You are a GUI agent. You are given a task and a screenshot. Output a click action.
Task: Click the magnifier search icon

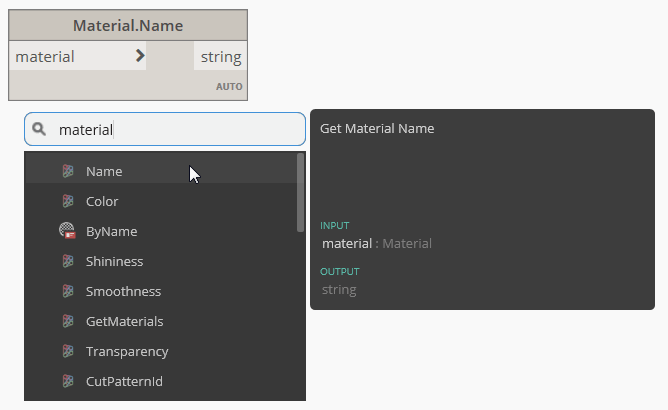40,129
